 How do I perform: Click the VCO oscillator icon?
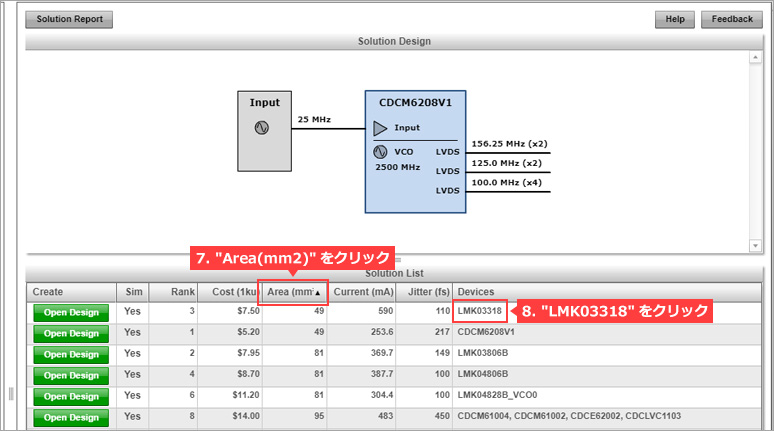point(380,152)
